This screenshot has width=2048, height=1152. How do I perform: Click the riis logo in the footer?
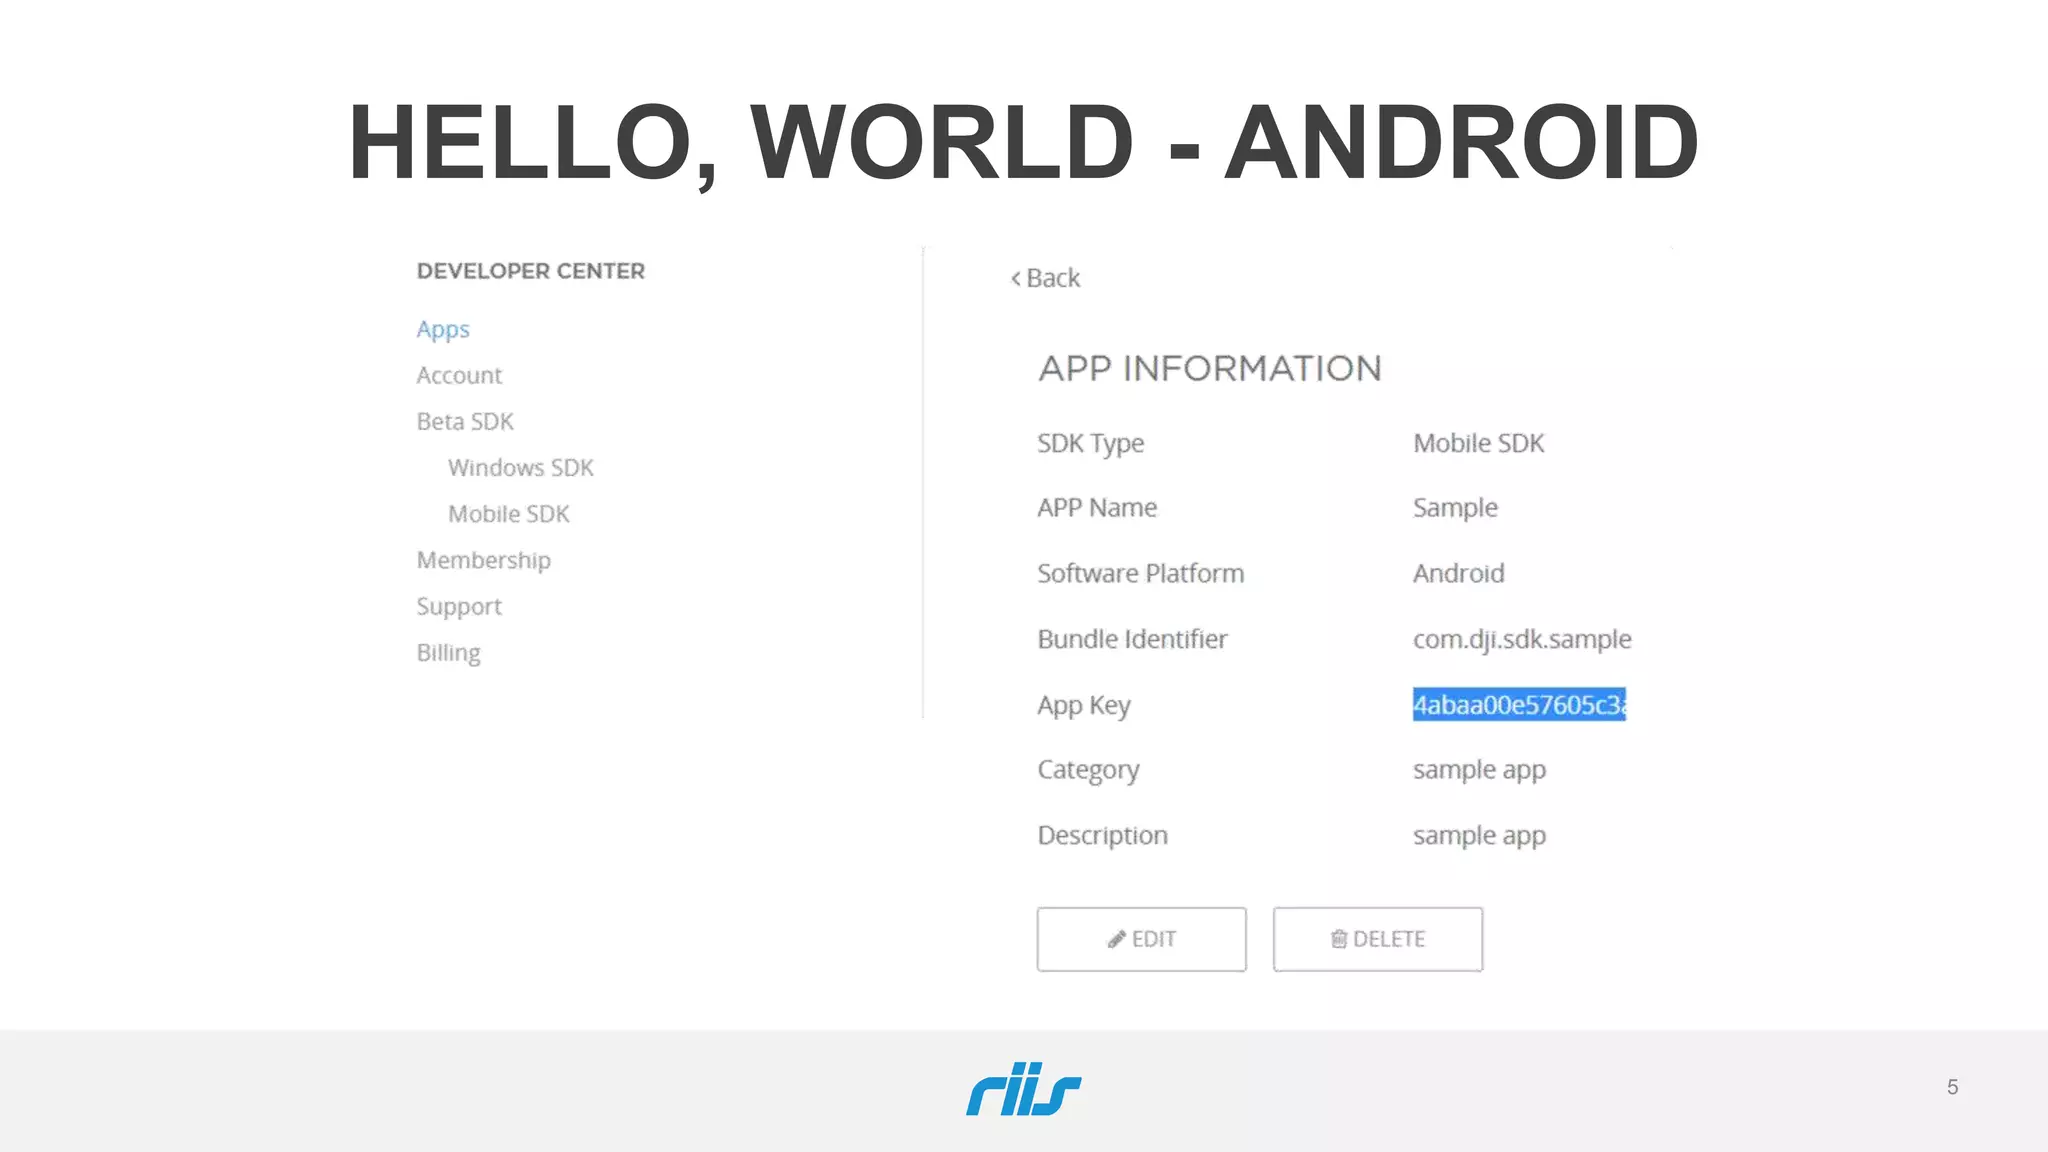1024,1089
